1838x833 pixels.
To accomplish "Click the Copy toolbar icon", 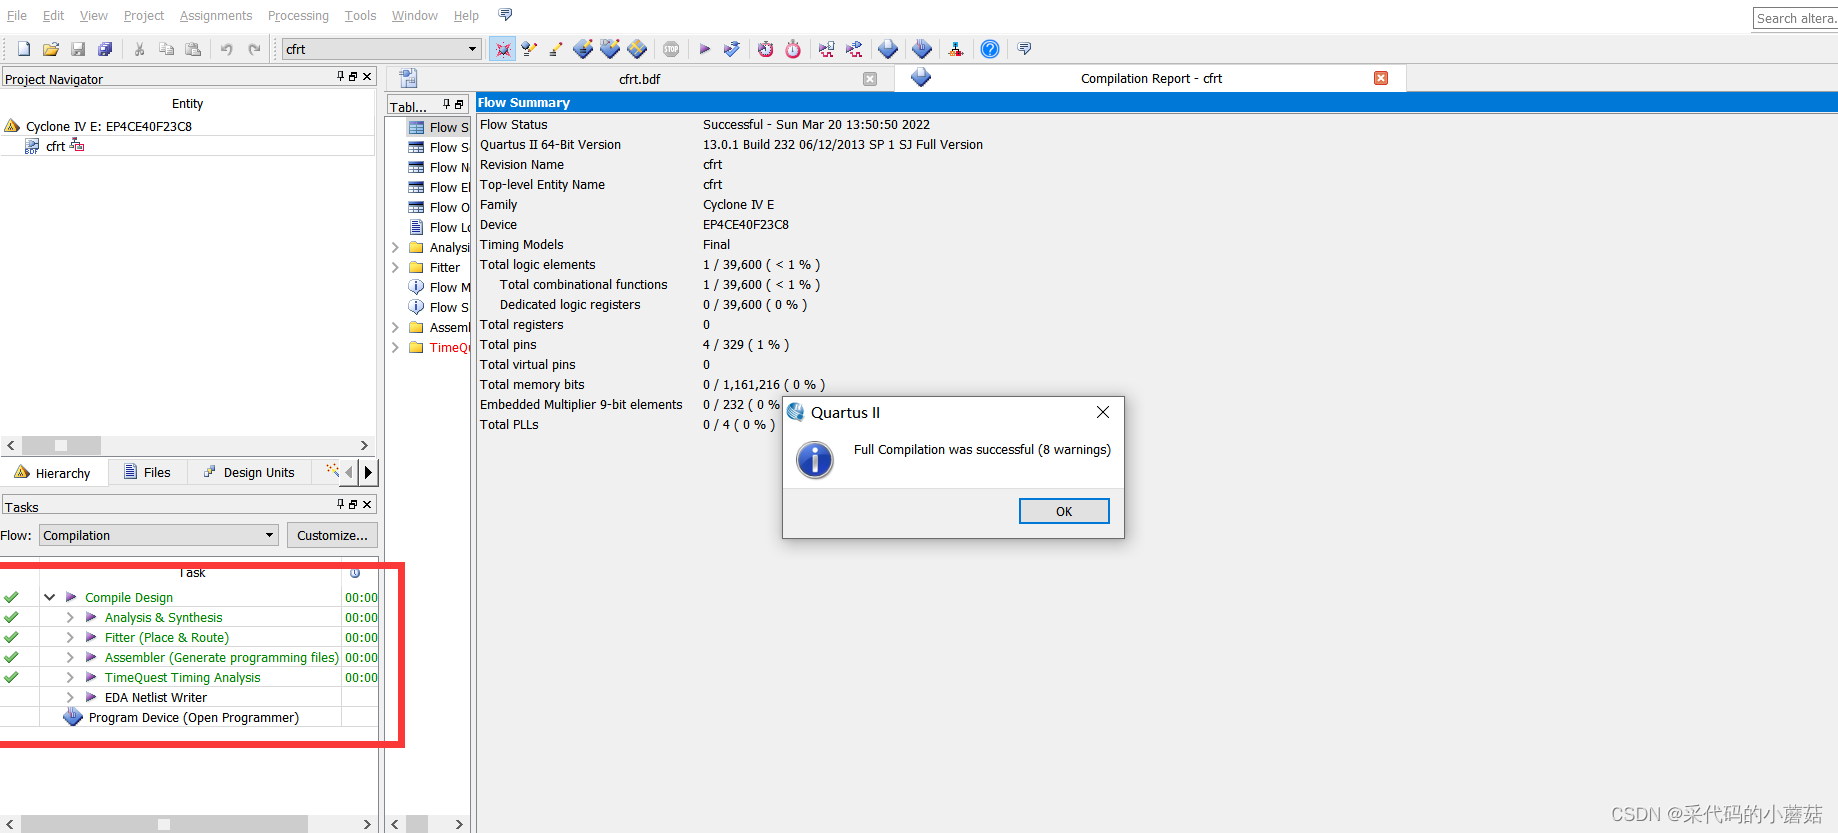I will [x=167, y=49].
